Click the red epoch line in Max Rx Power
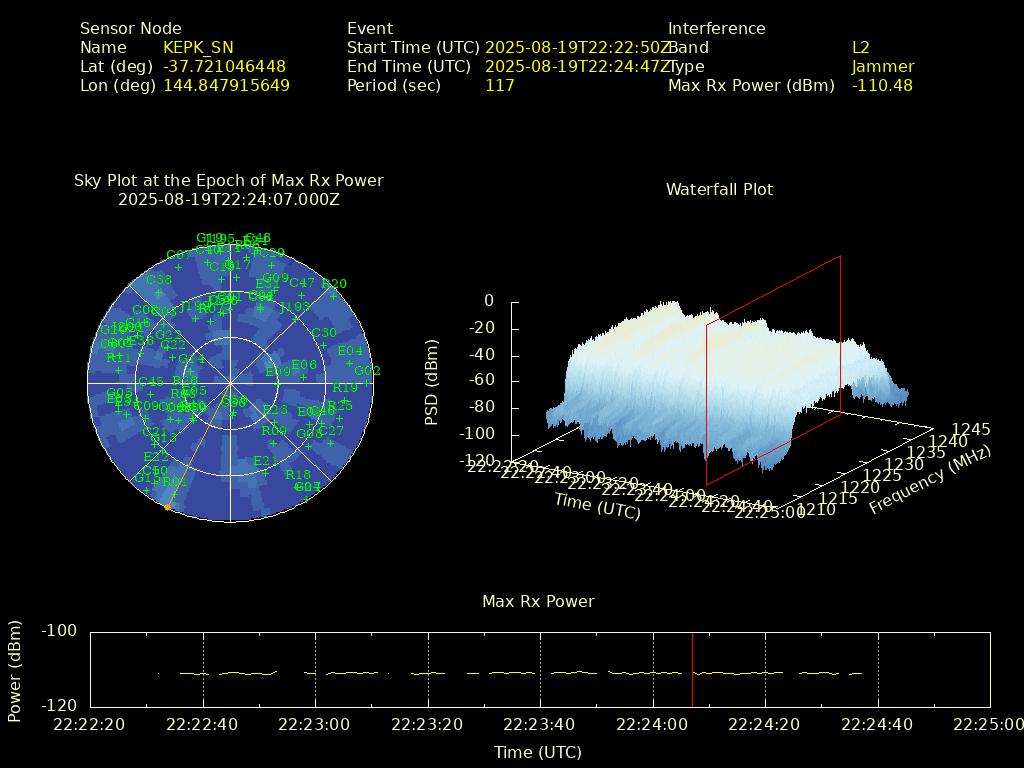Viewport: 1024px width, 768px height. (692, 668)
